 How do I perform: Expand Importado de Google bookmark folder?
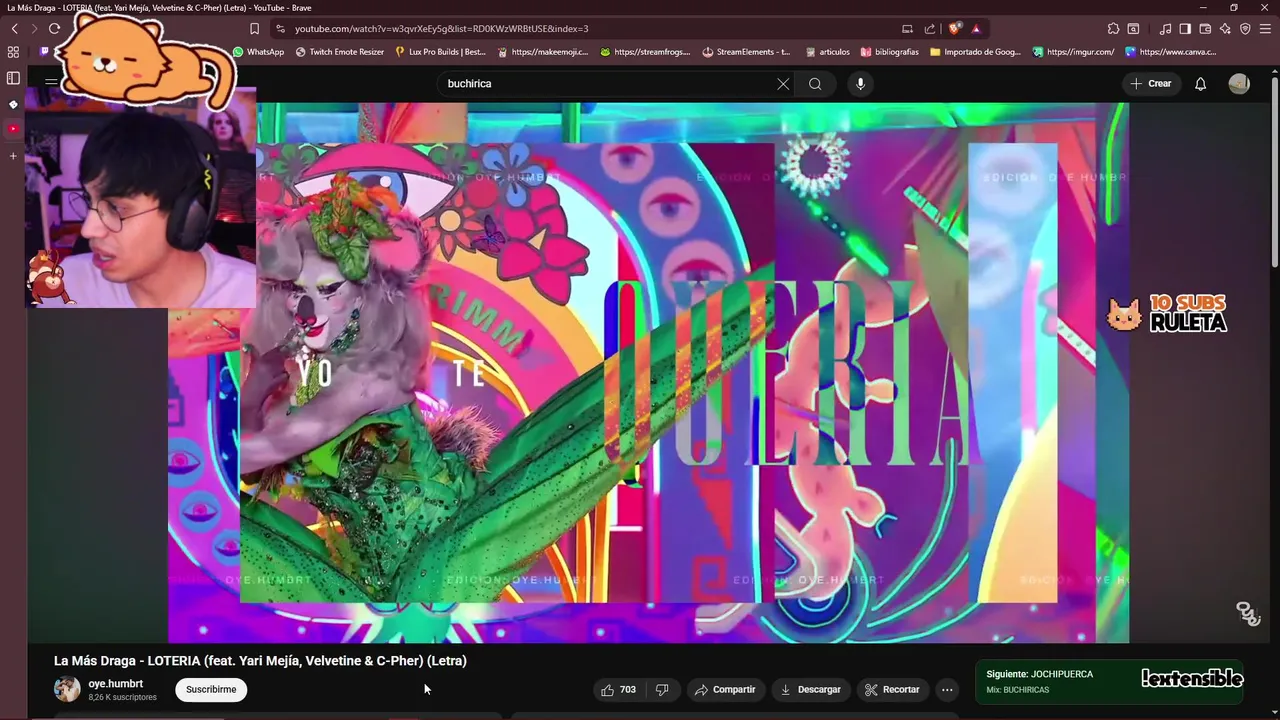click(x=975, y=52)
